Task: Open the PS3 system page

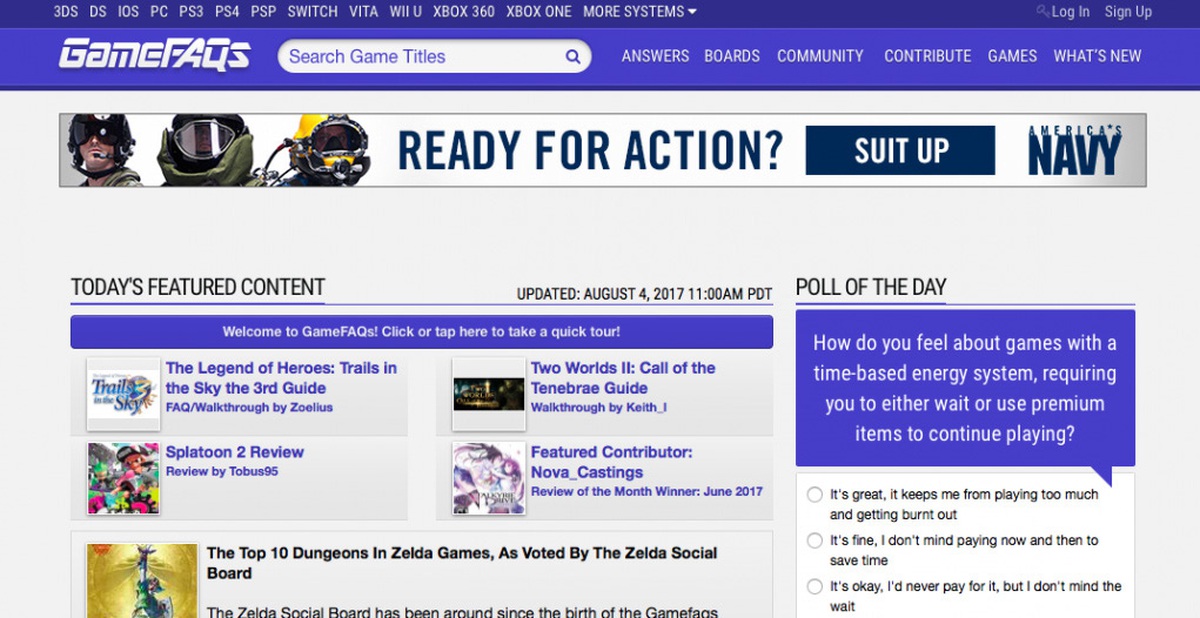Action: click(192, 12)
